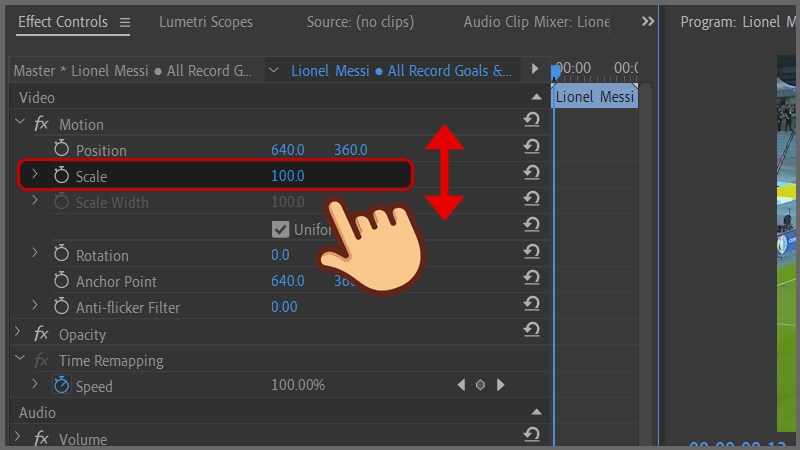Toggle the Rotation animation stopwatch

tap(61, 253)
